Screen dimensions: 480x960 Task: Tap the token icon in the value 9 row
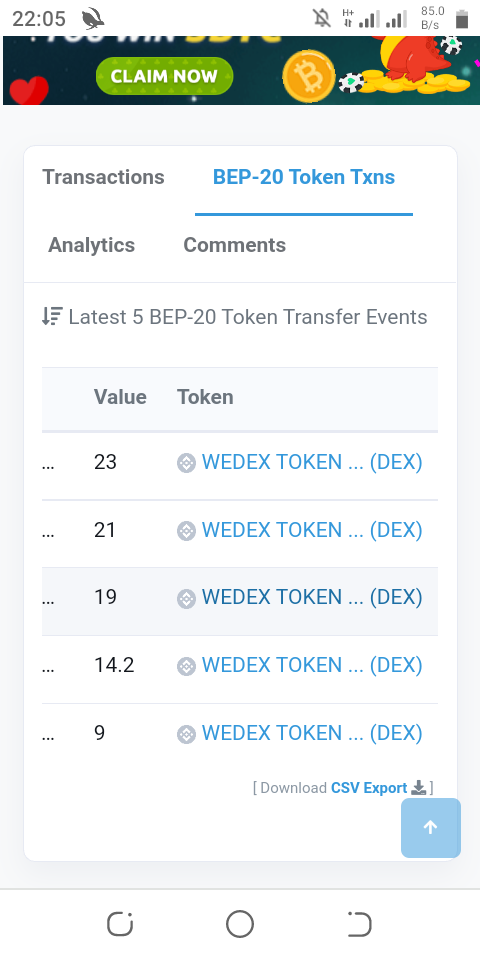186,734
